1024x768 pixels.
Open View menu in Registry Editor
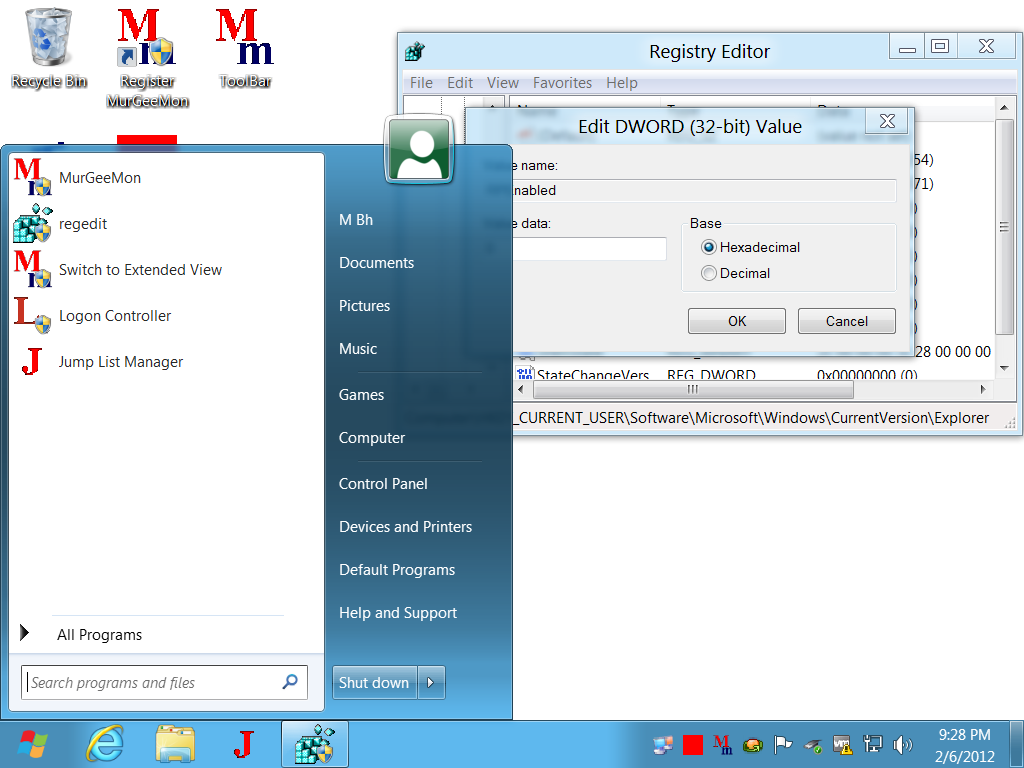pyautogui.click(x=503, y=83)
